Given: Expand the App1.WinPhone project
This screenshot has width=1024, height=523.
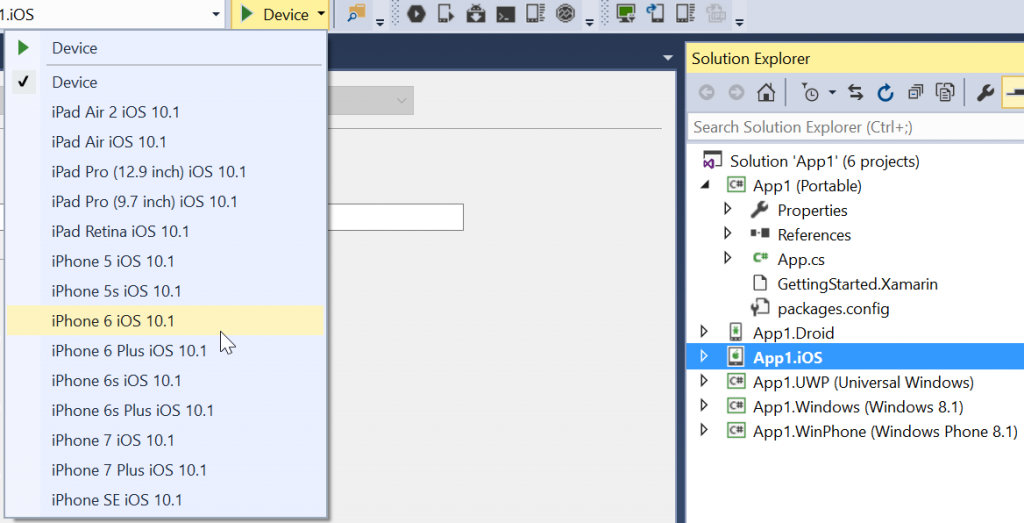Looking at the screenshot, I should click(704, 430).
